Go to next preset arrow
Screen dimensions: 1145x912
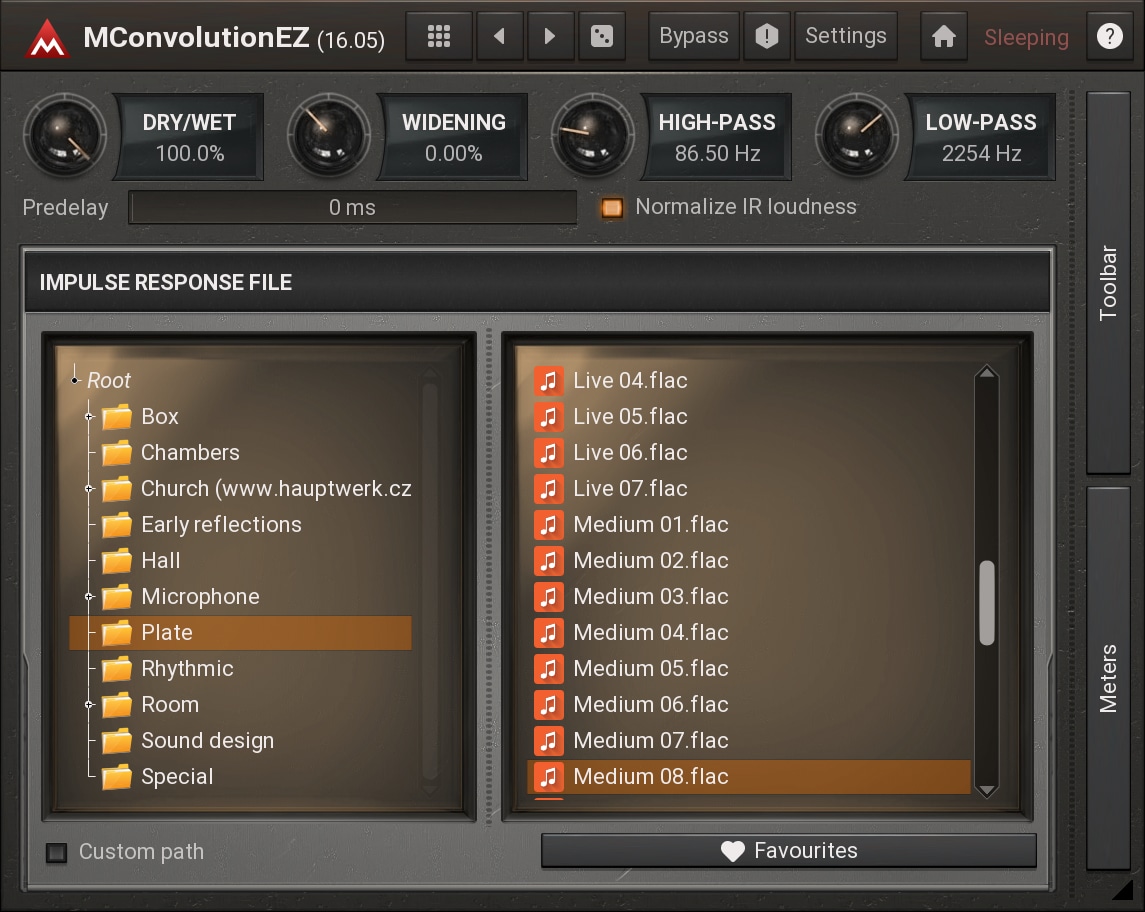tap(550, 36)
